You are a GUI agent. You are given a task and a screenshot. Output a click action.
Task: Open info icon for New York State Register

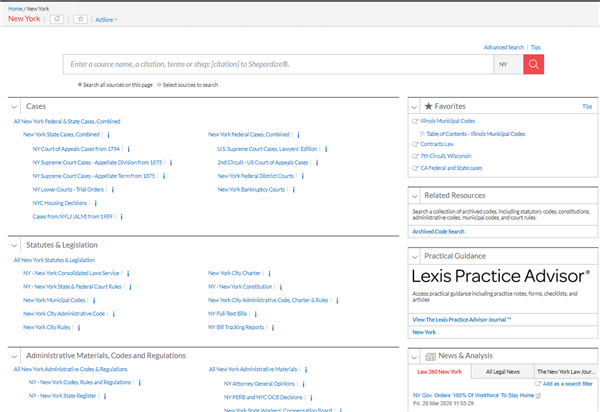(x=105, y=396)
